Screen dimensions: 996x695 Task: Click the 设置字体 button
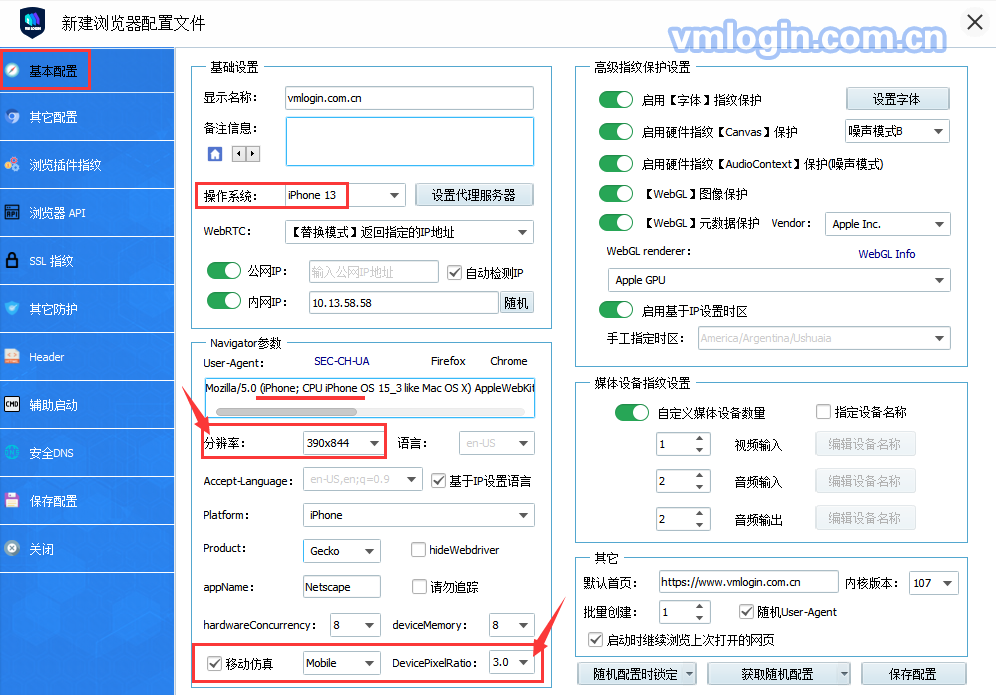pyautogui.click(x=897, y=99)
